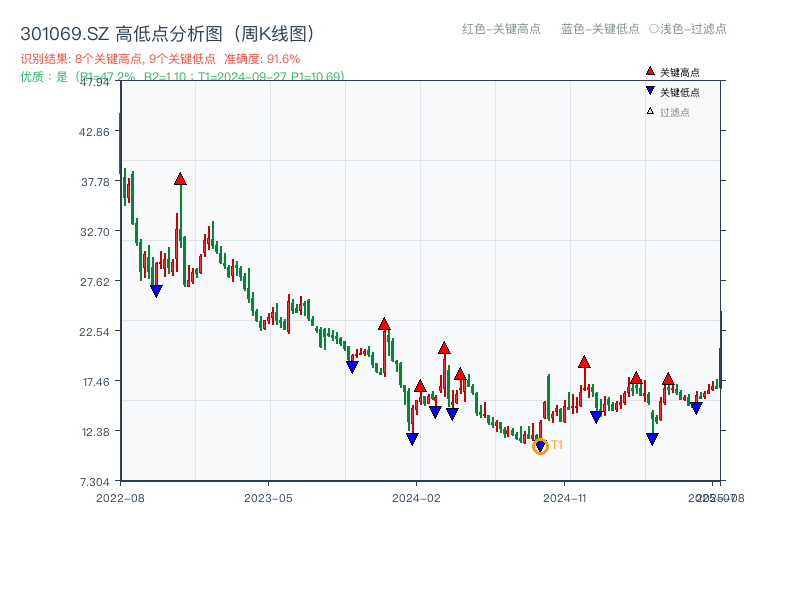
Task: Click the leftmost blue 关键低点 triangle under the 2022 candles
Action: (x=156, y=289)
